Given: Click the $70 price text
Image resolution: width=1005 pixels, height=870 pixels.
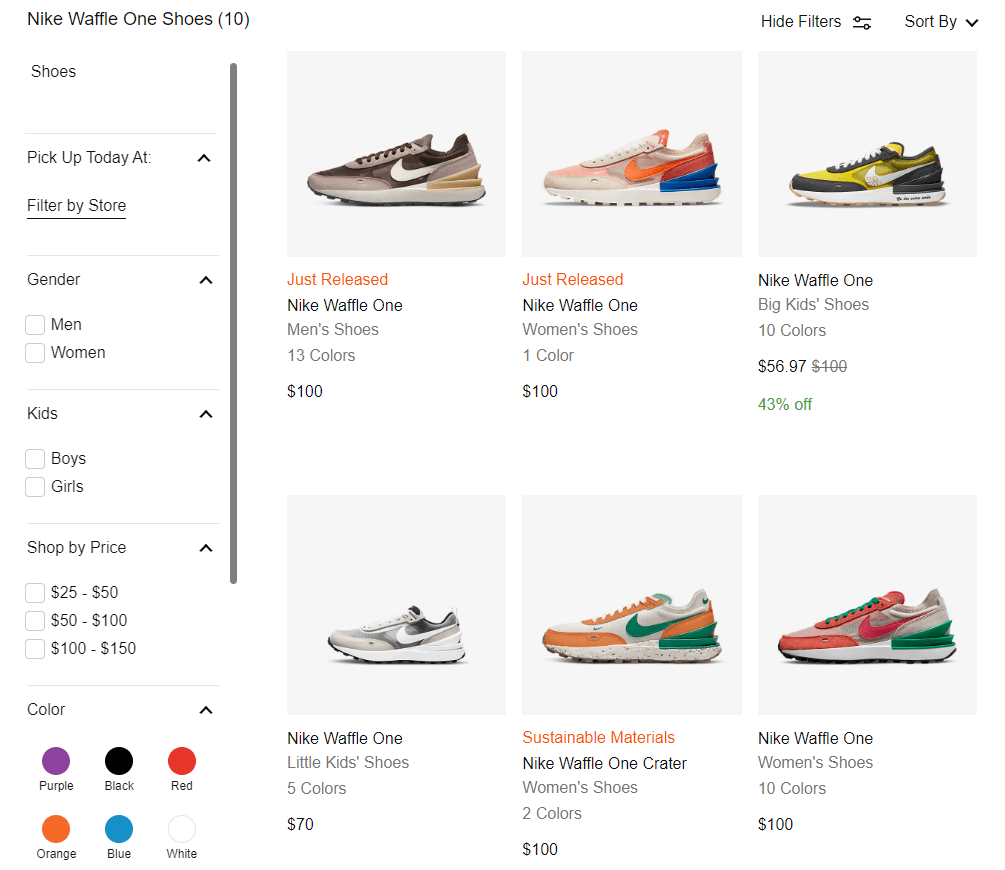Looking at the screenshot, I should (x=300, y=824).
